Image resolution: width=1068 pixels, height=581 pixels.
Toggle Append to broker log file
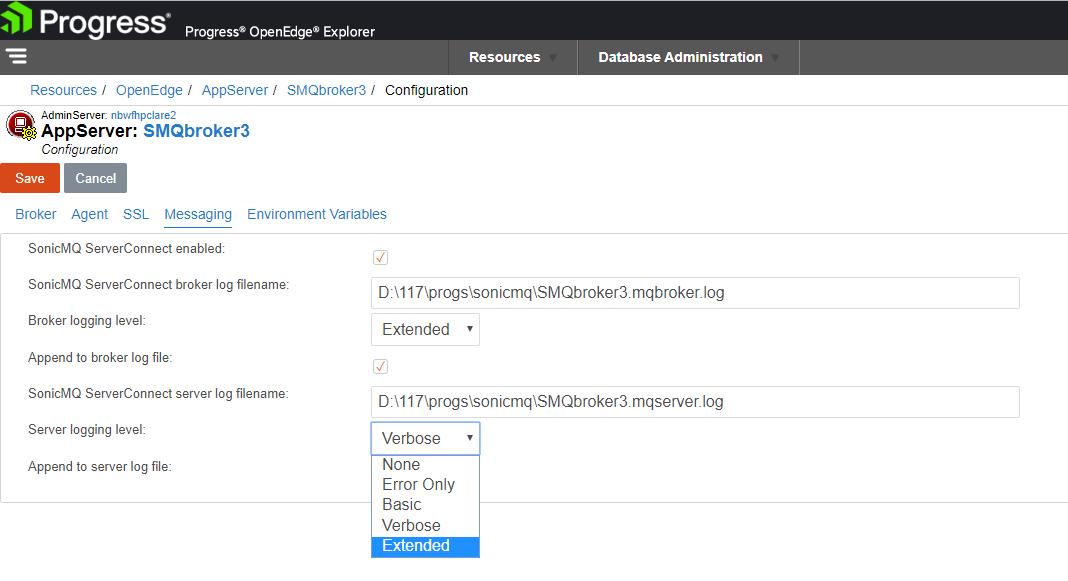(380, 366)
